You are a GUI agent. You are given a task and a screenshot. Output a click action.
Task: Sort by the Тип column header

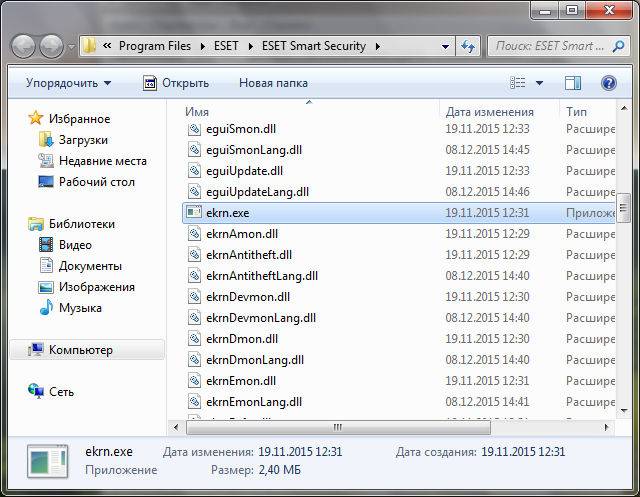coord(576,111)
